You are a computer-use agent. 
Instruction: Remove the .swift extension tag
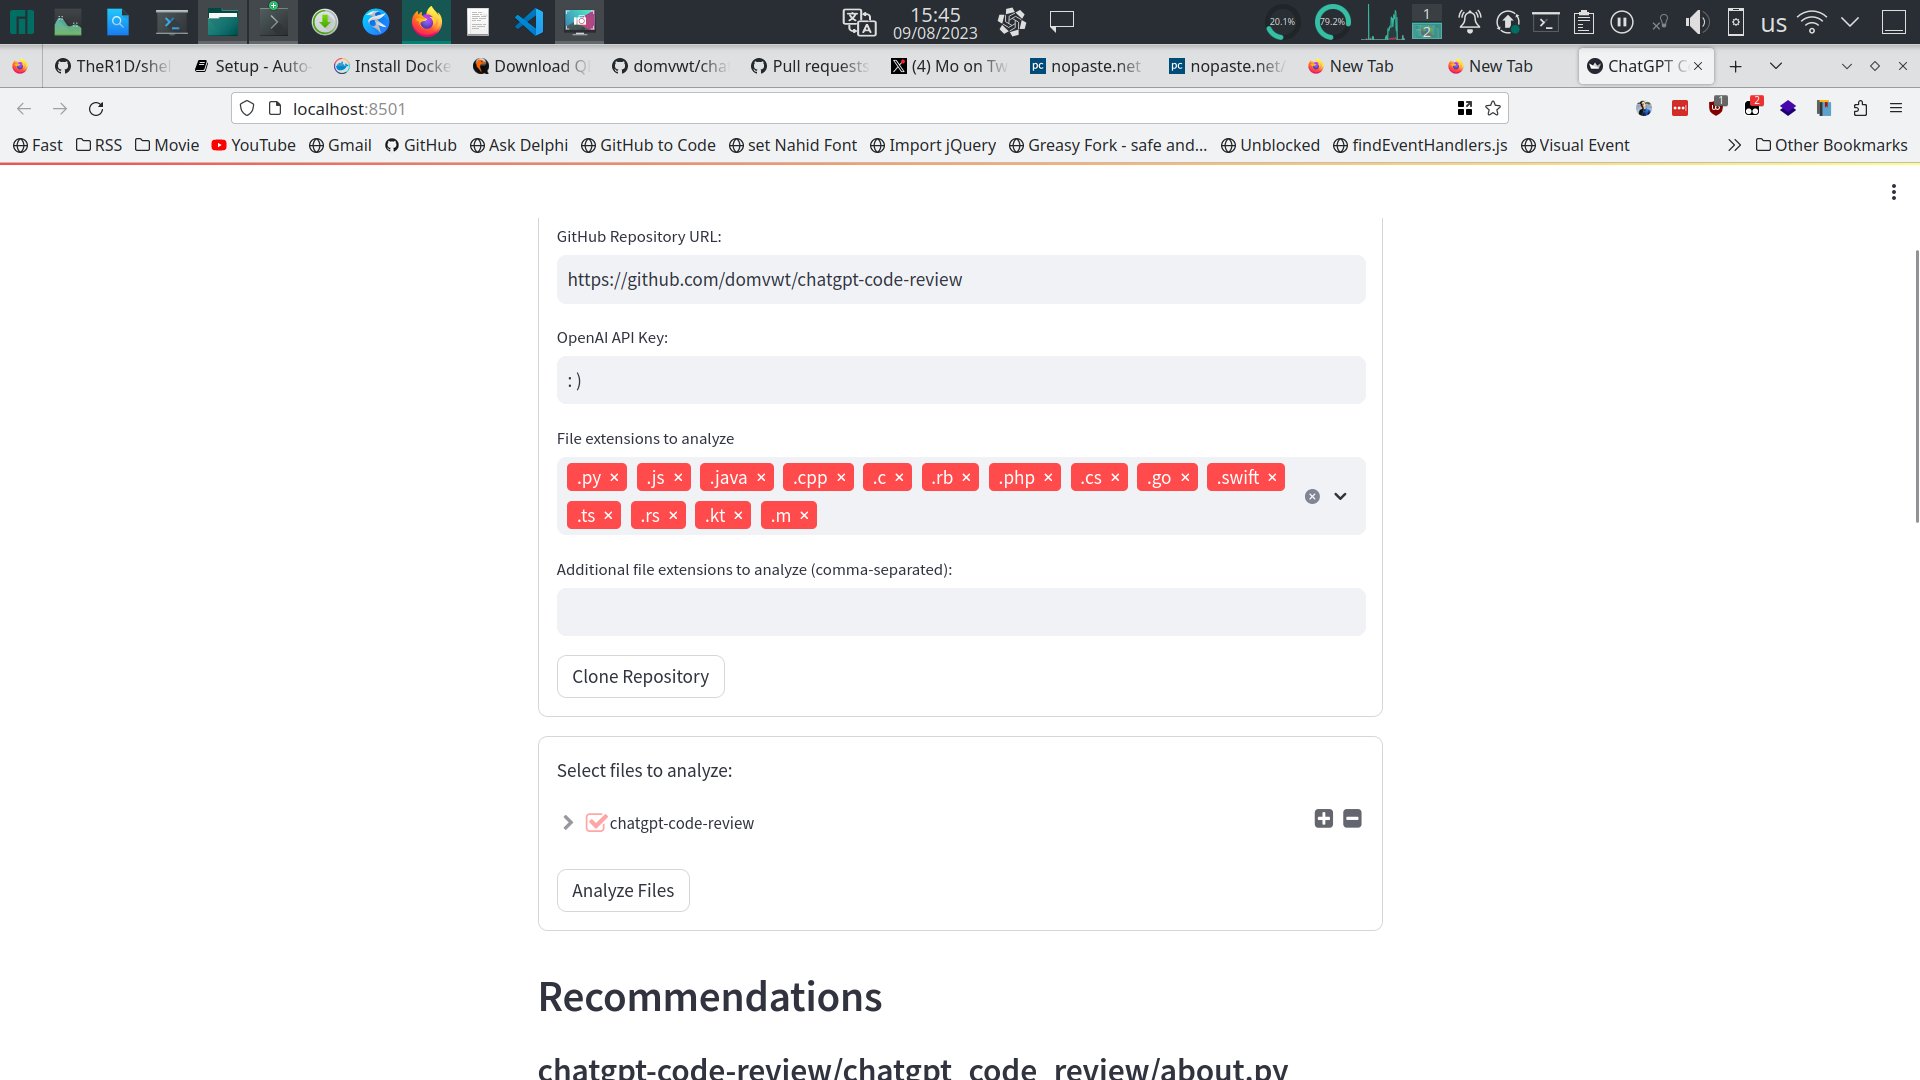tap(1272, 478)
